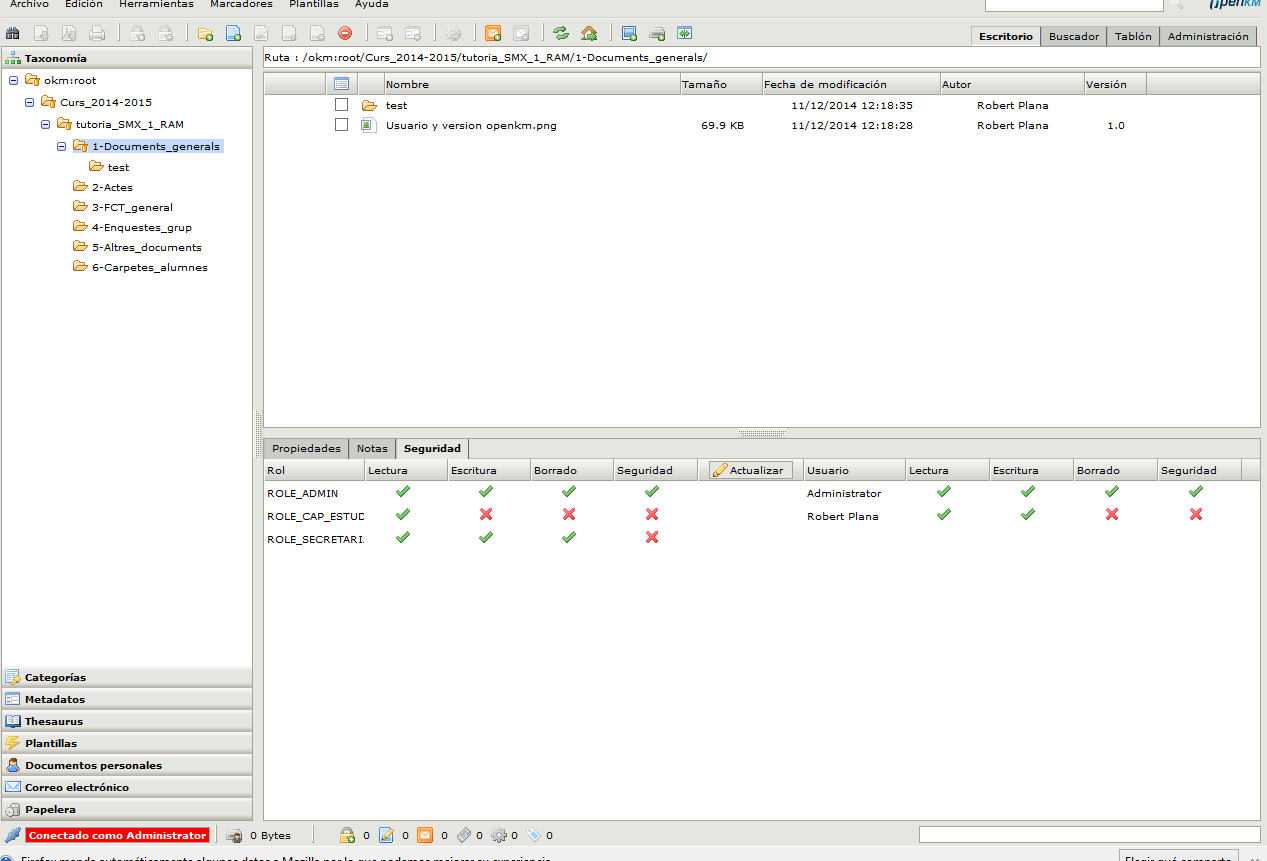Tick checkbox for Usuario y version openkm.png
1267x861 pixels.
[341, 125]
